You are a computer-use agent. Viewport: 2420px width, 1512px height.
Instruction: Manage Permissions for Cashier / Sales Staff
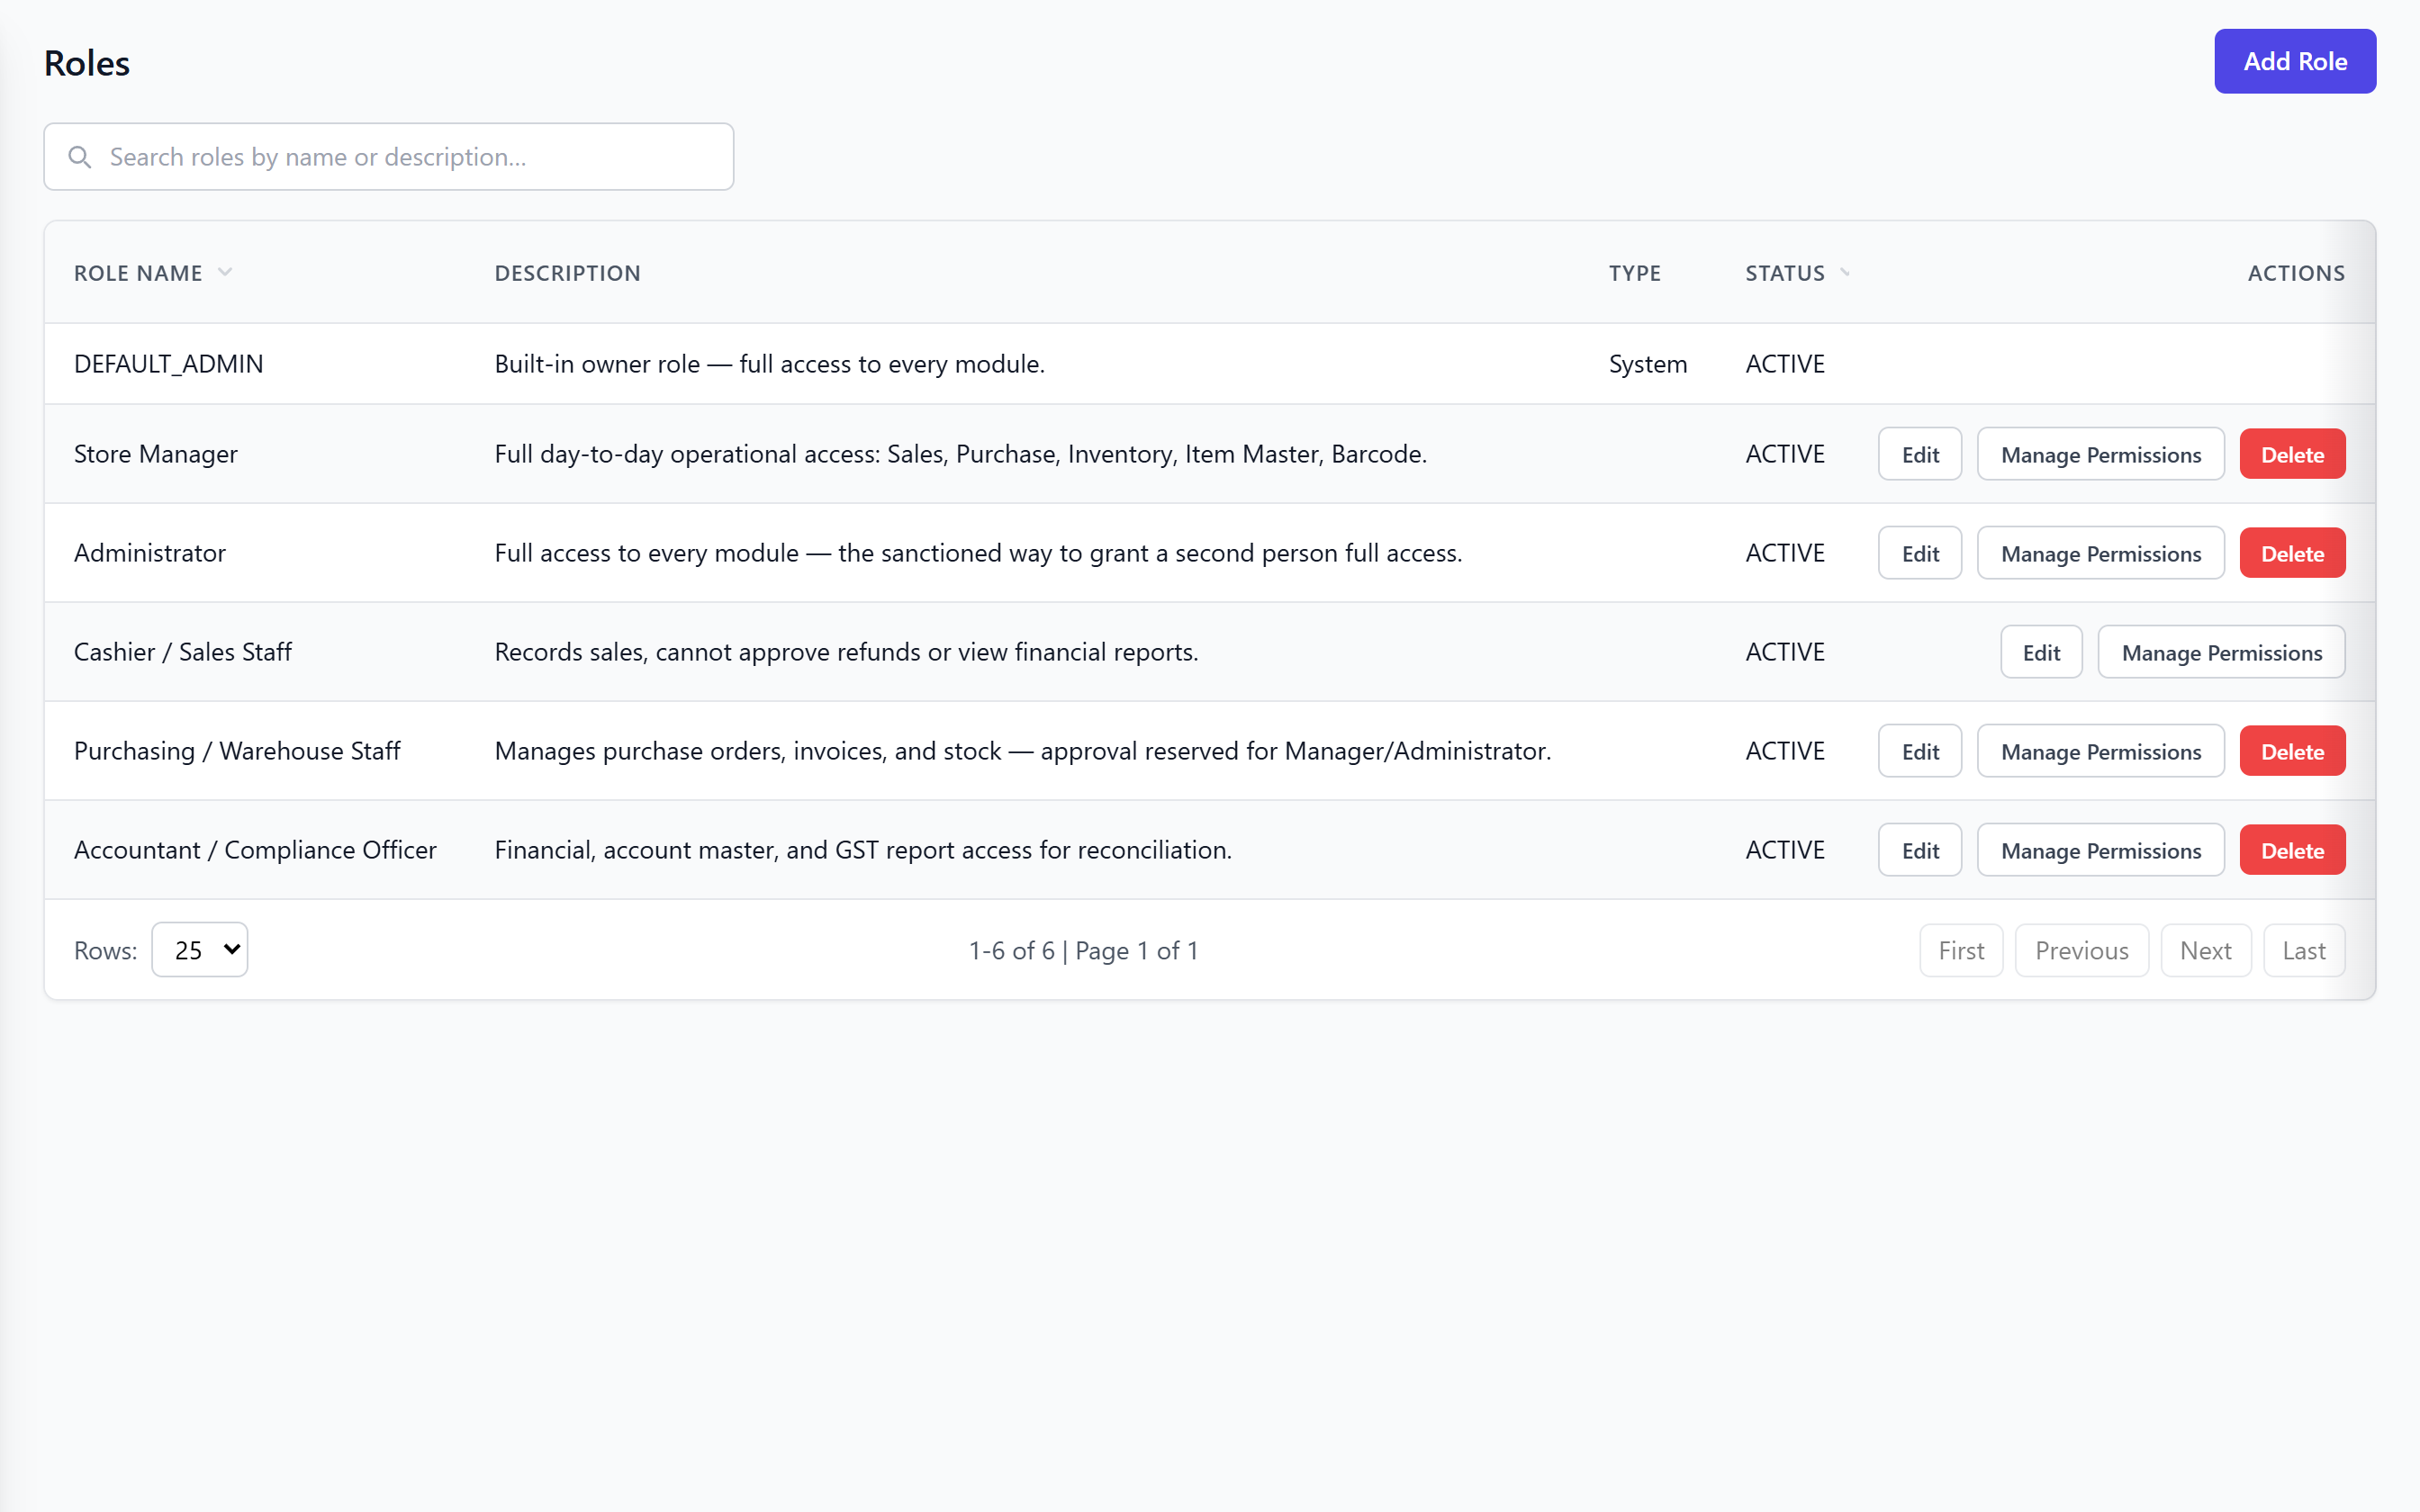click(2221, 652)
